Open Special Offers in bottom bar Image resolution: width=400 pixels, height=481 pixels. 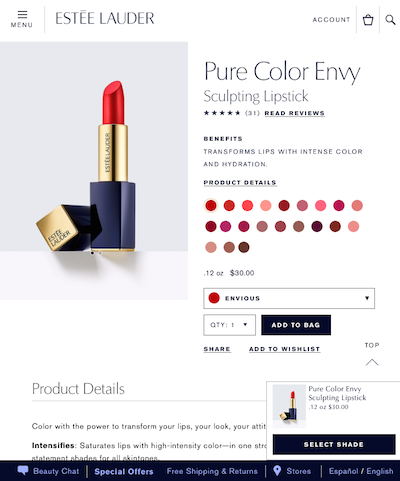pyautogui.click(x=124, y=471)
